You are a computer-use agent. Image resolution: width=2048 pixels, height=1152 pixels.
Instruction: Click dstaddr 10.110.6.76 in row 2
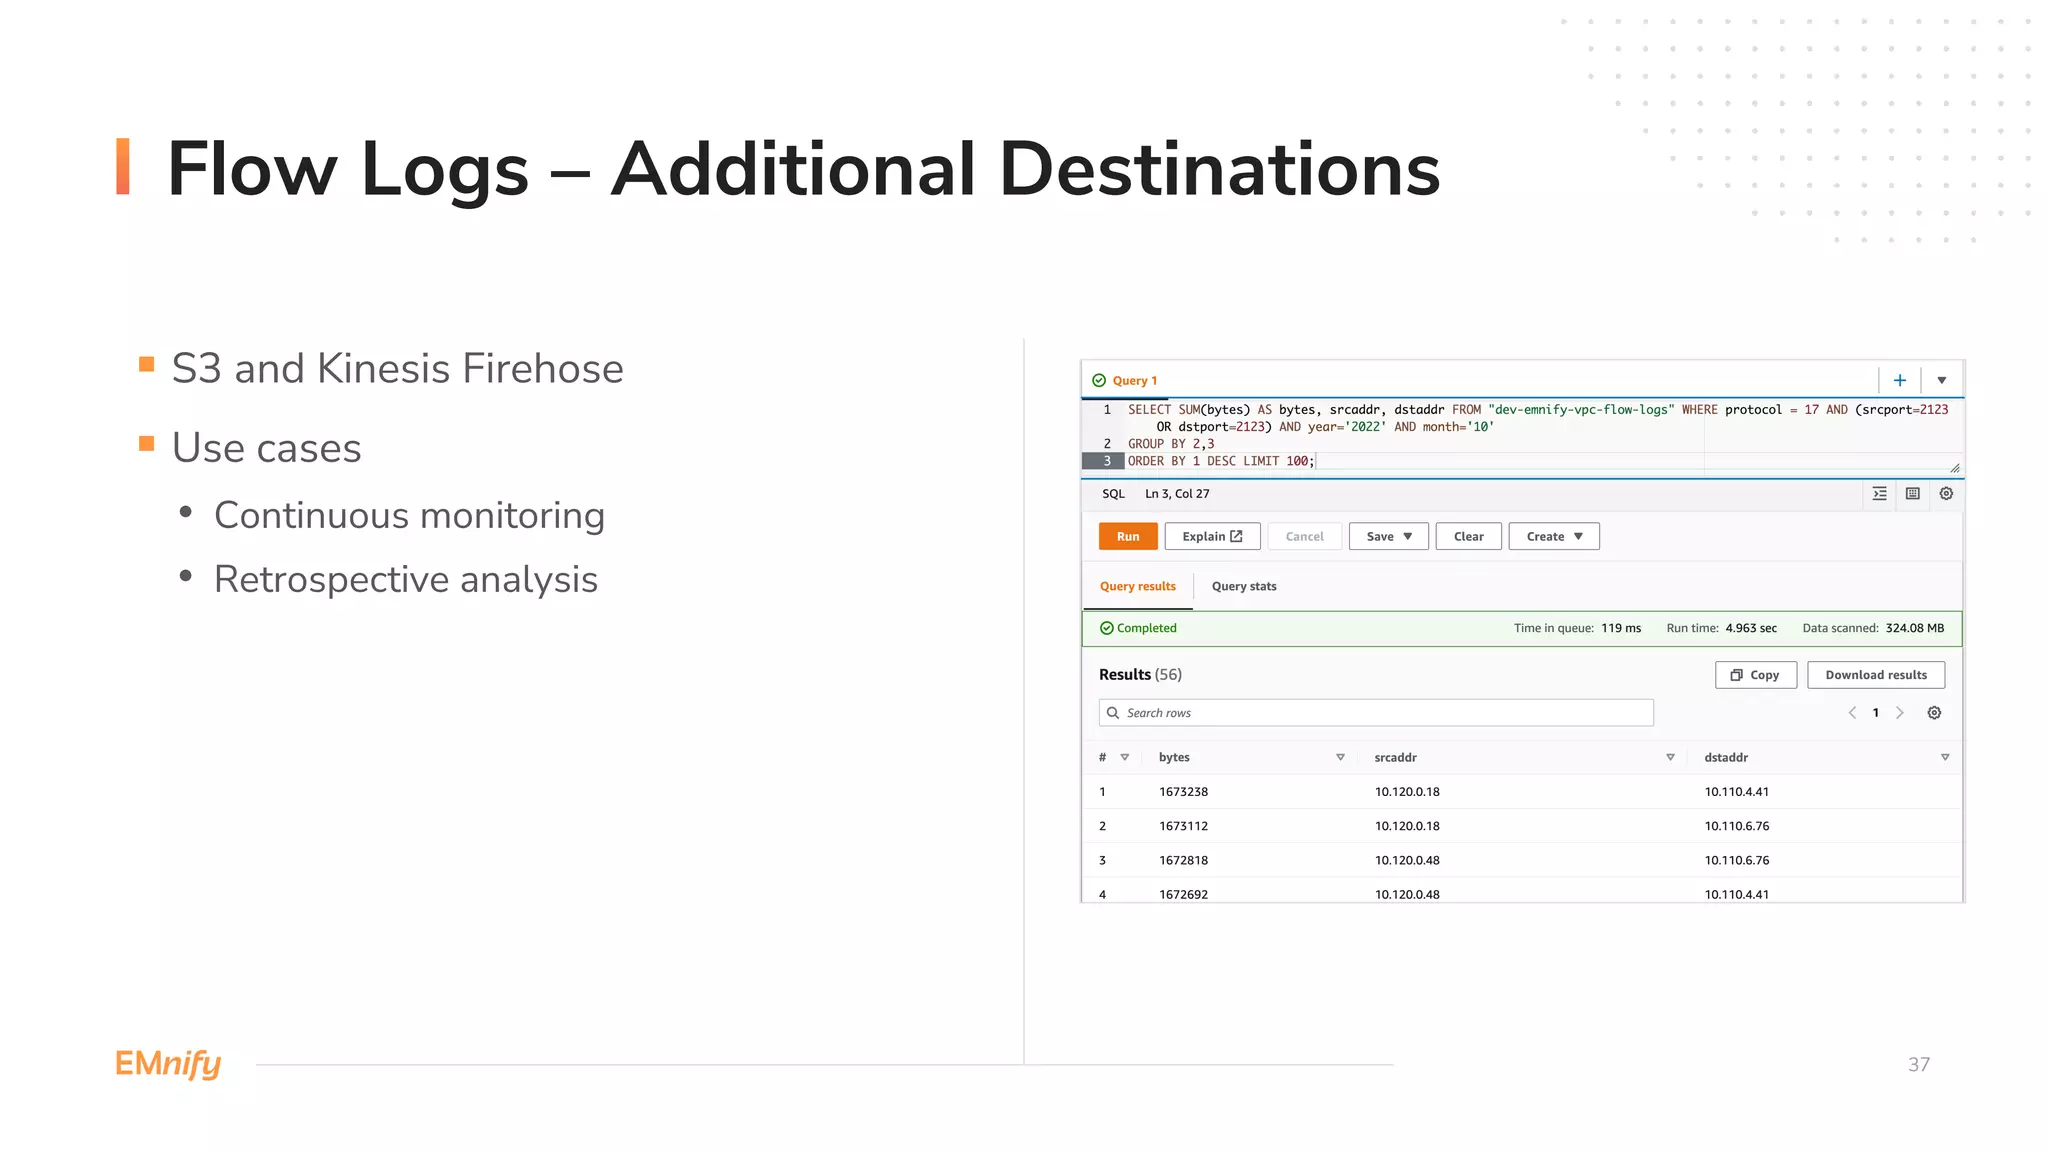1737,826
